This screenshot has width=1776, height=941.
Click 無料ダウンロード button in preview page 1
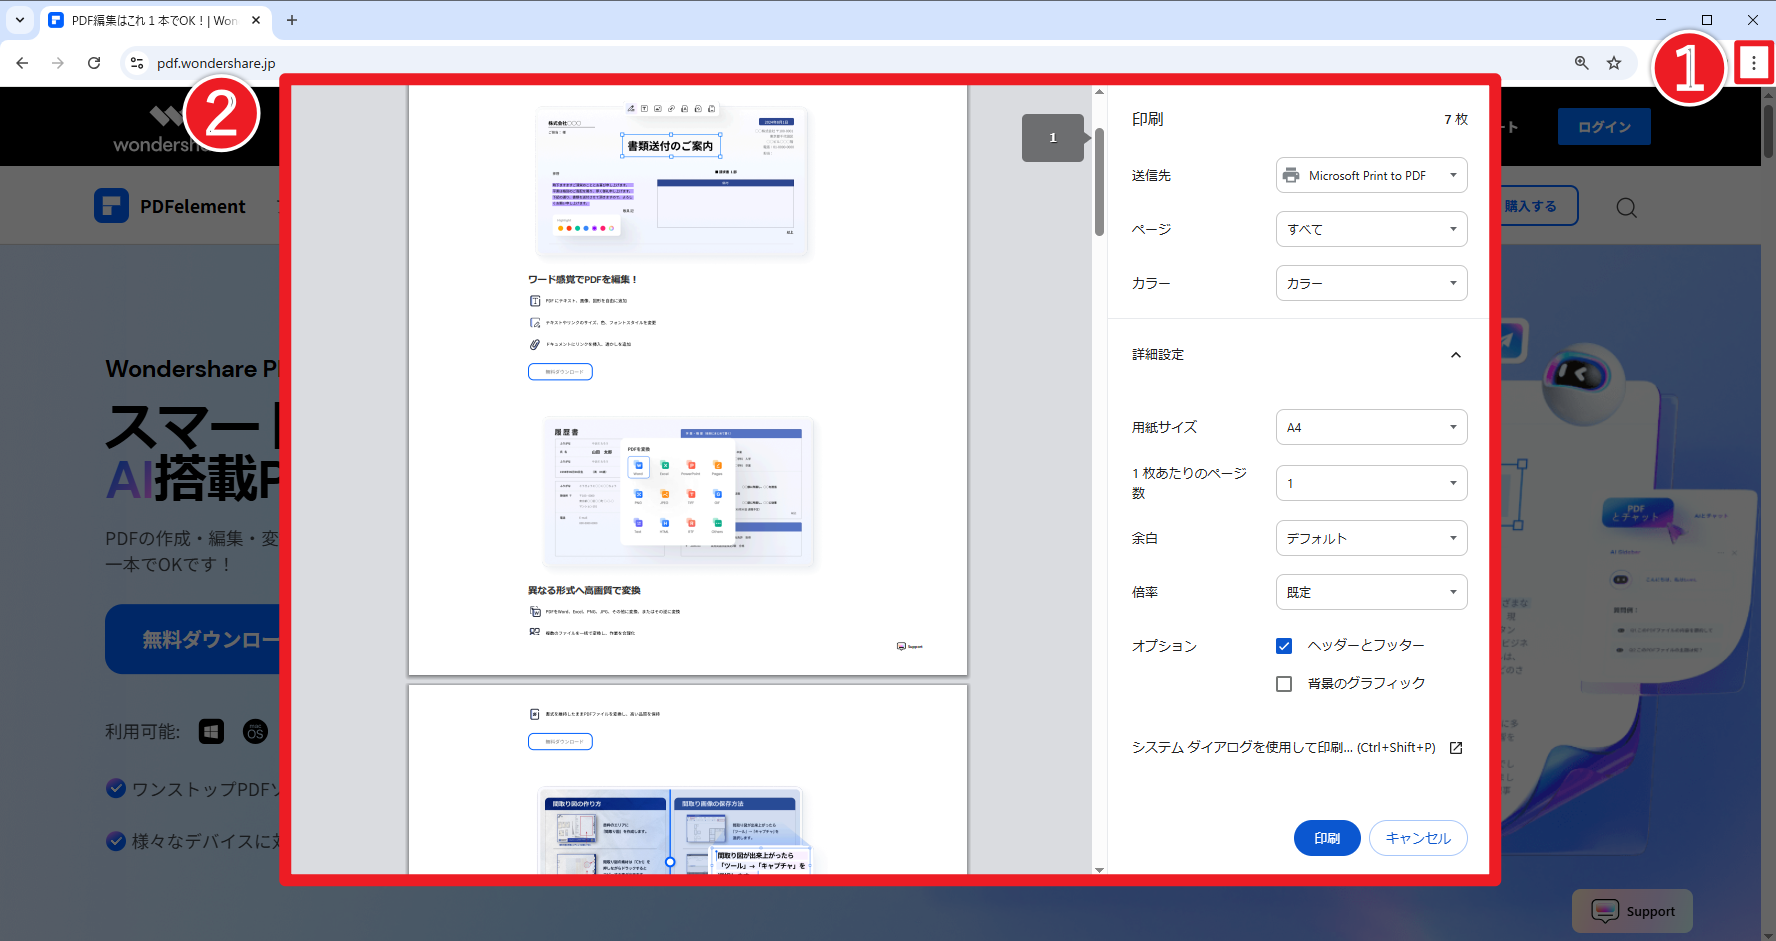point(560,372)
